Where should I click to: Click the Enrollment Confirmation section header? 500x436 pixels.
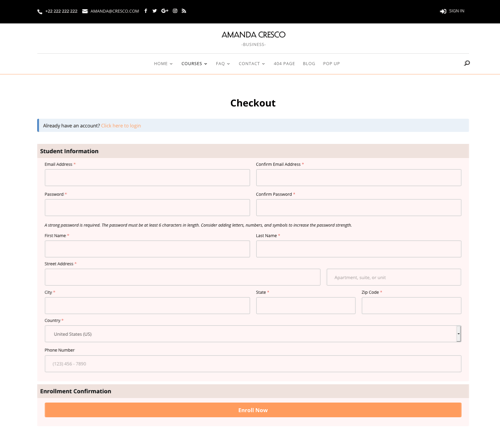(x=253, y=391)
